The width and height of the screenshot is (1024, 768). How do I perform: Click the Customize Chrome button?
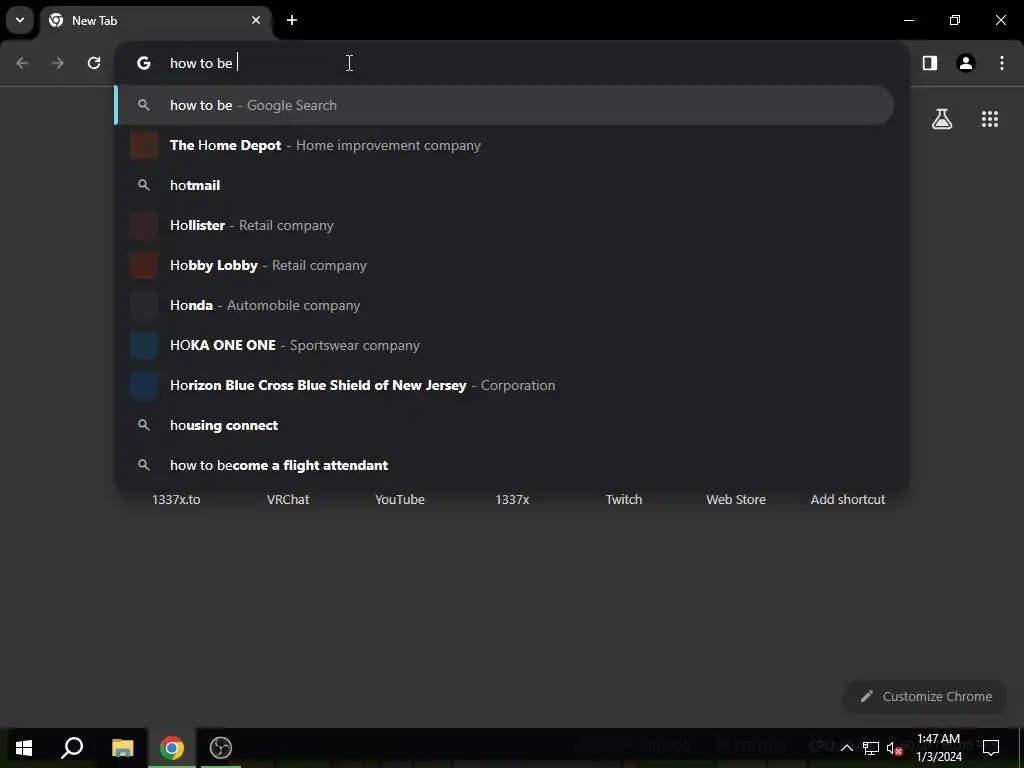click(925, 696)
